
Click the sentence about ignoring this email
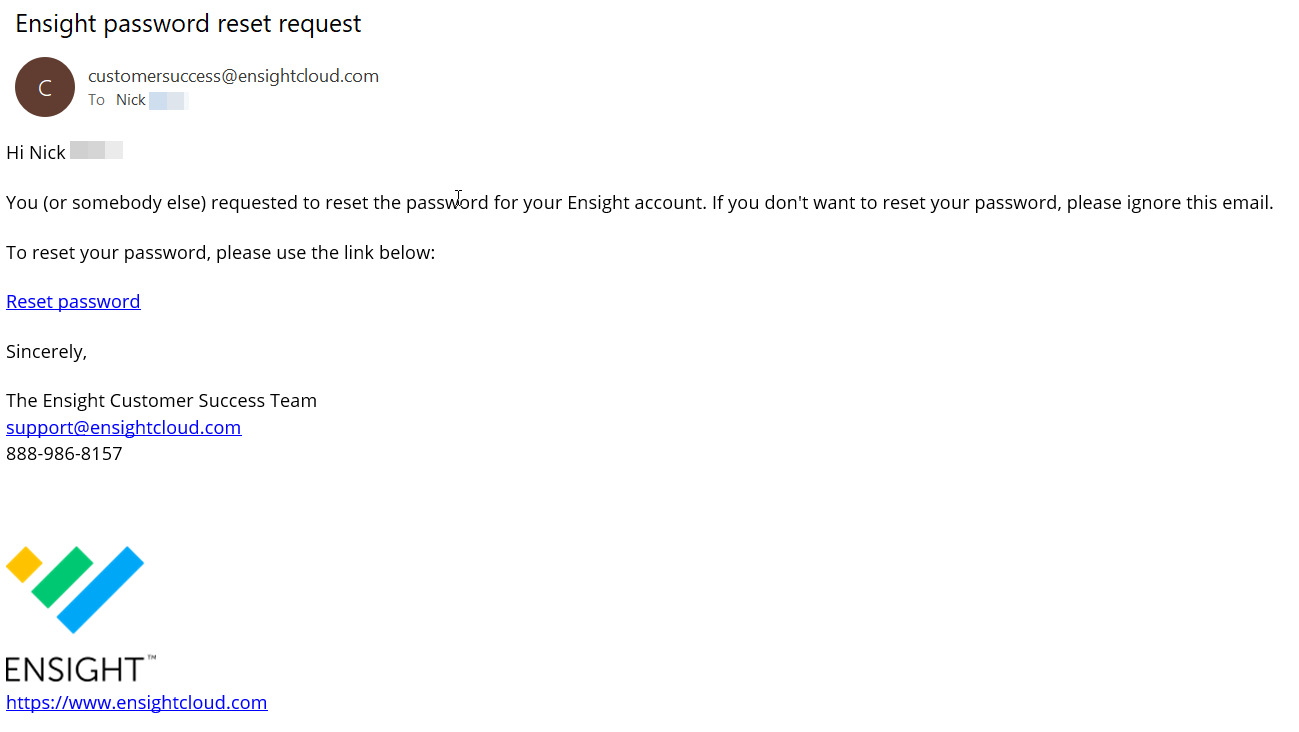click(x=992, y=202)
